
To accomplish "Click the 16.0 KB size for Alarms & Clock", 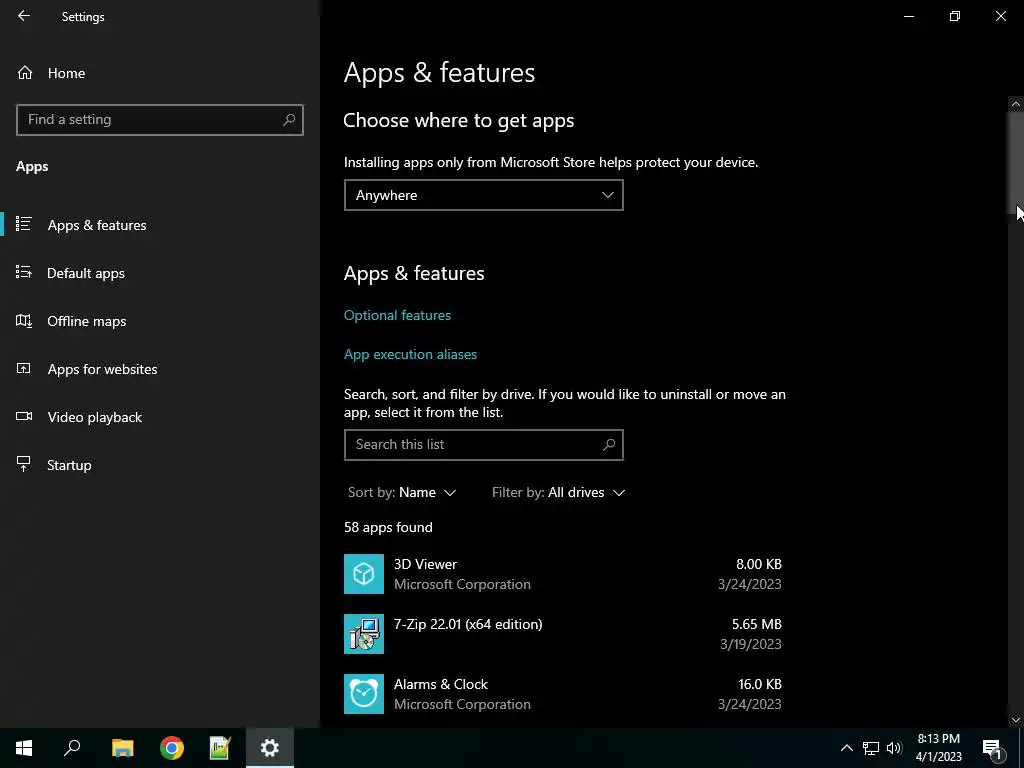I will tap(760, 684).
